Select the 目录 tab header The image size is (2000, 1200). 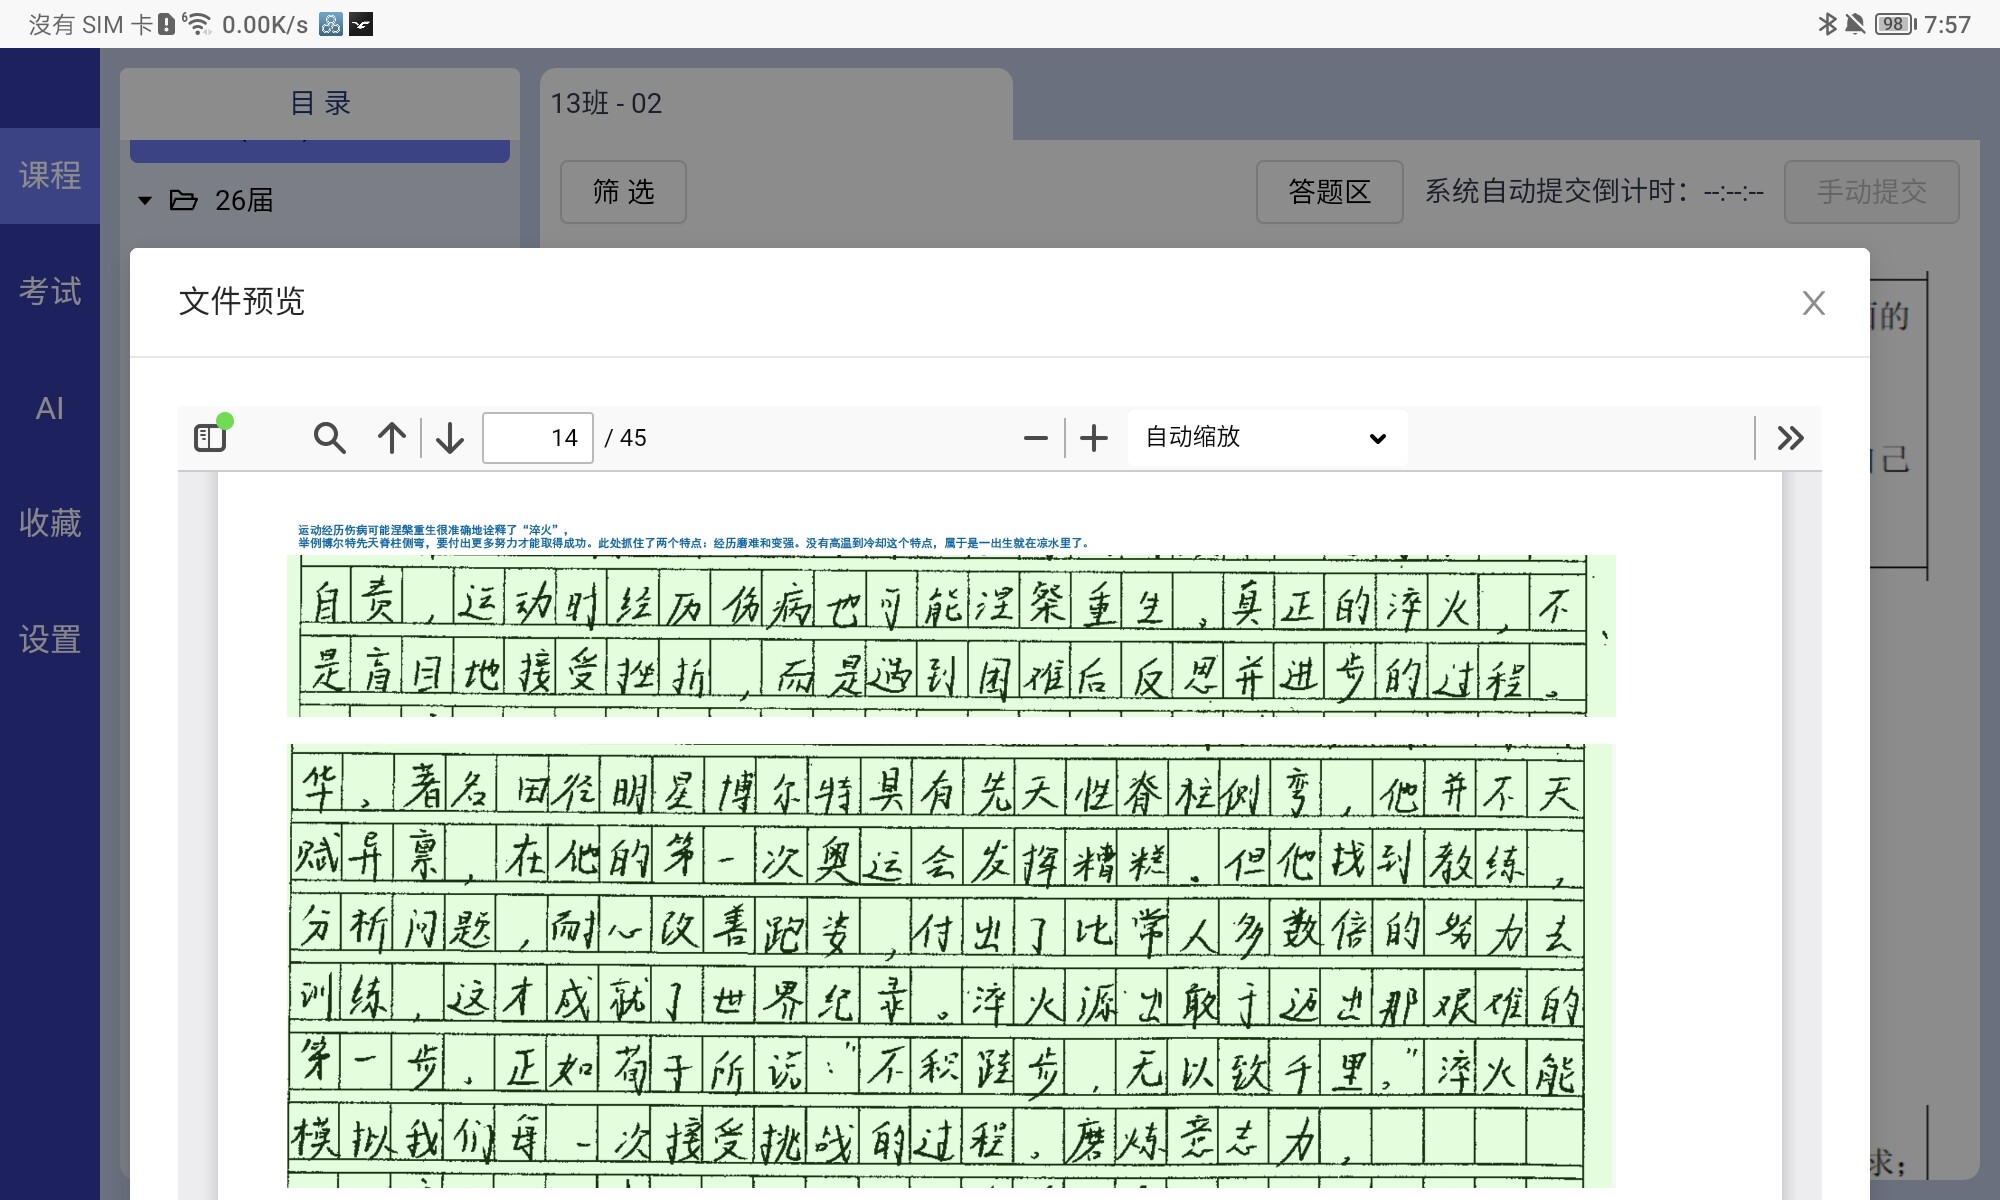[x=320, y=103]
